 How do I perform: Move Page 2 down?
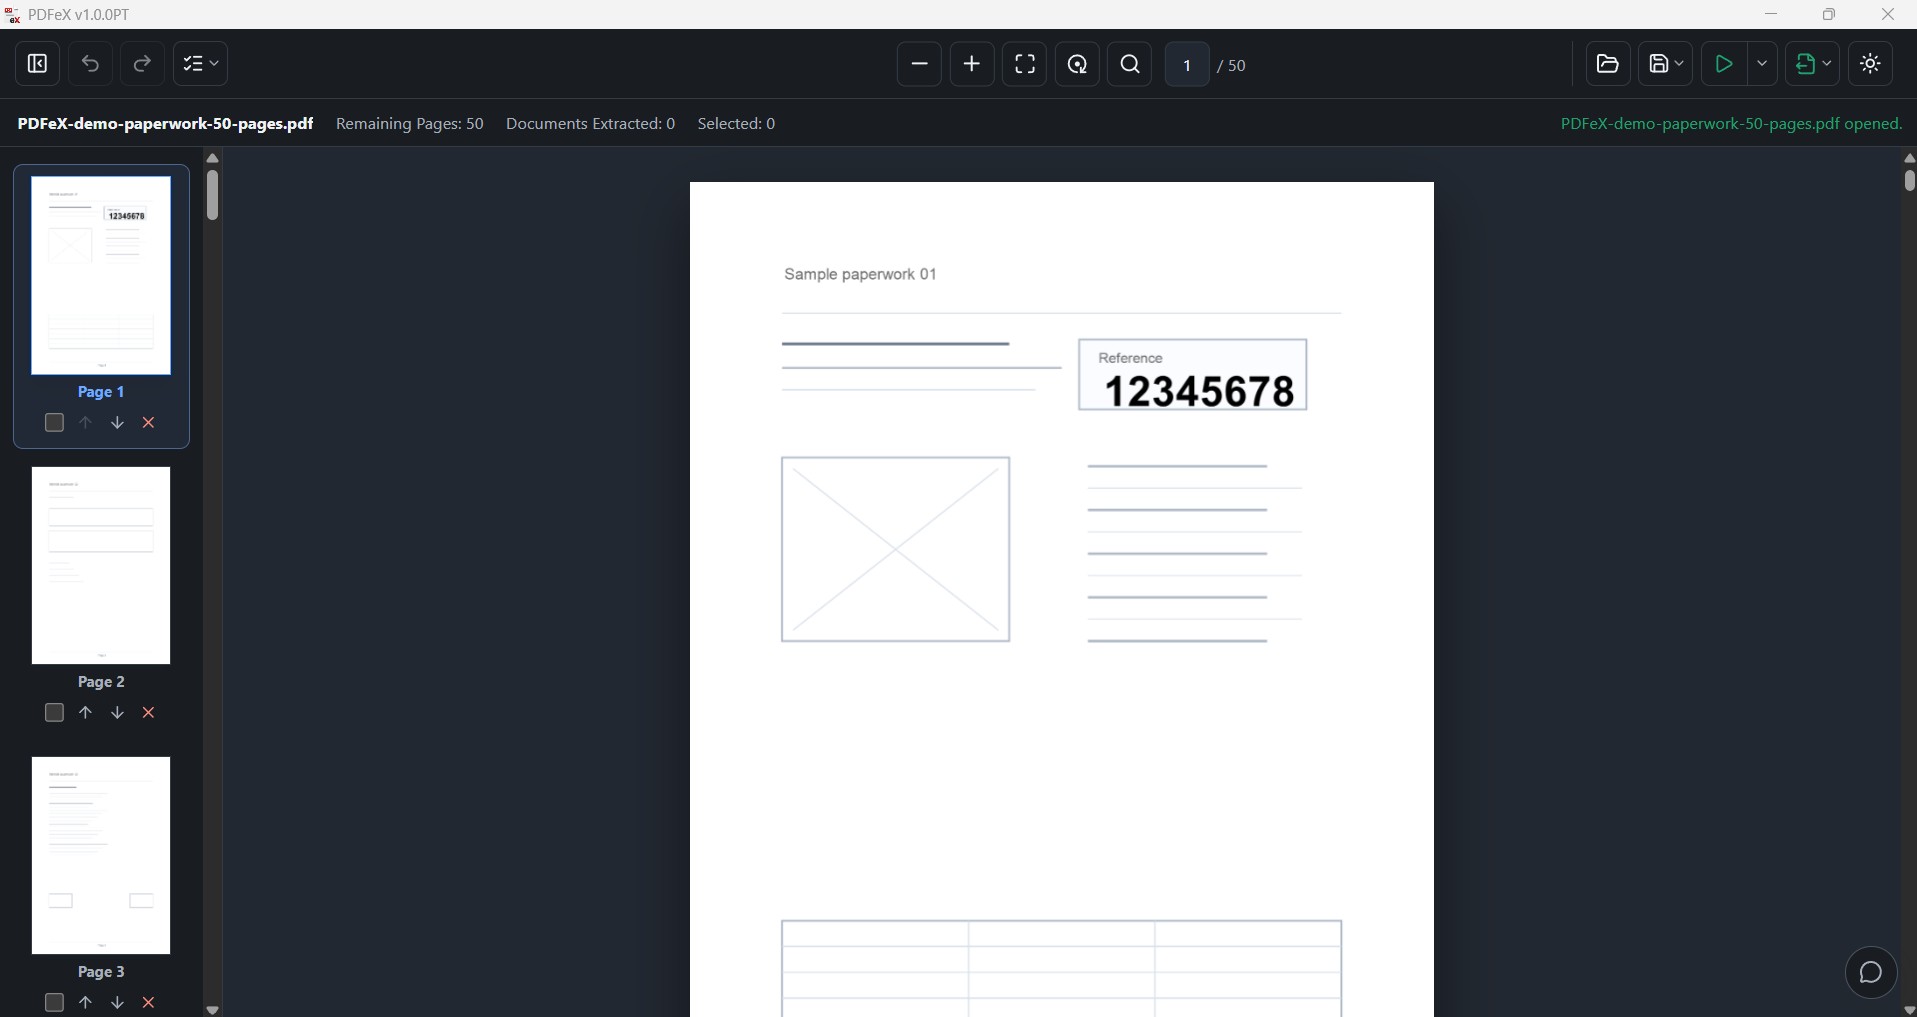[x=117, y=713]
